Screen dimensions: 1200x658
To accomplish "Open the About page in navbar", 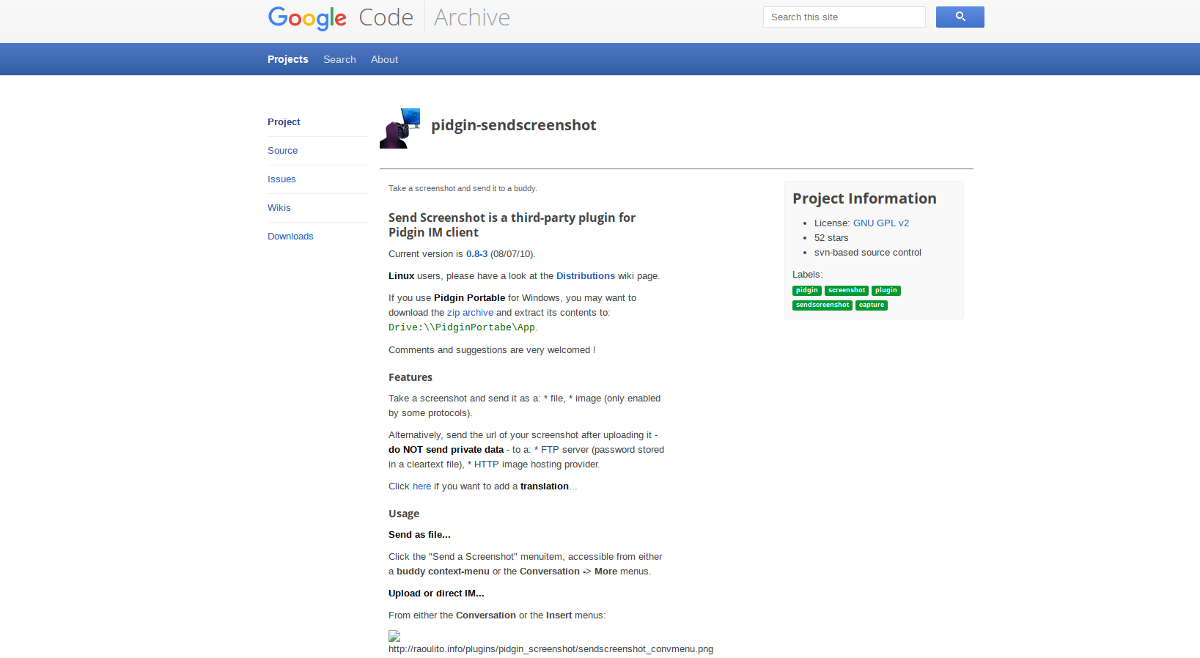I will tap(384, 59).
